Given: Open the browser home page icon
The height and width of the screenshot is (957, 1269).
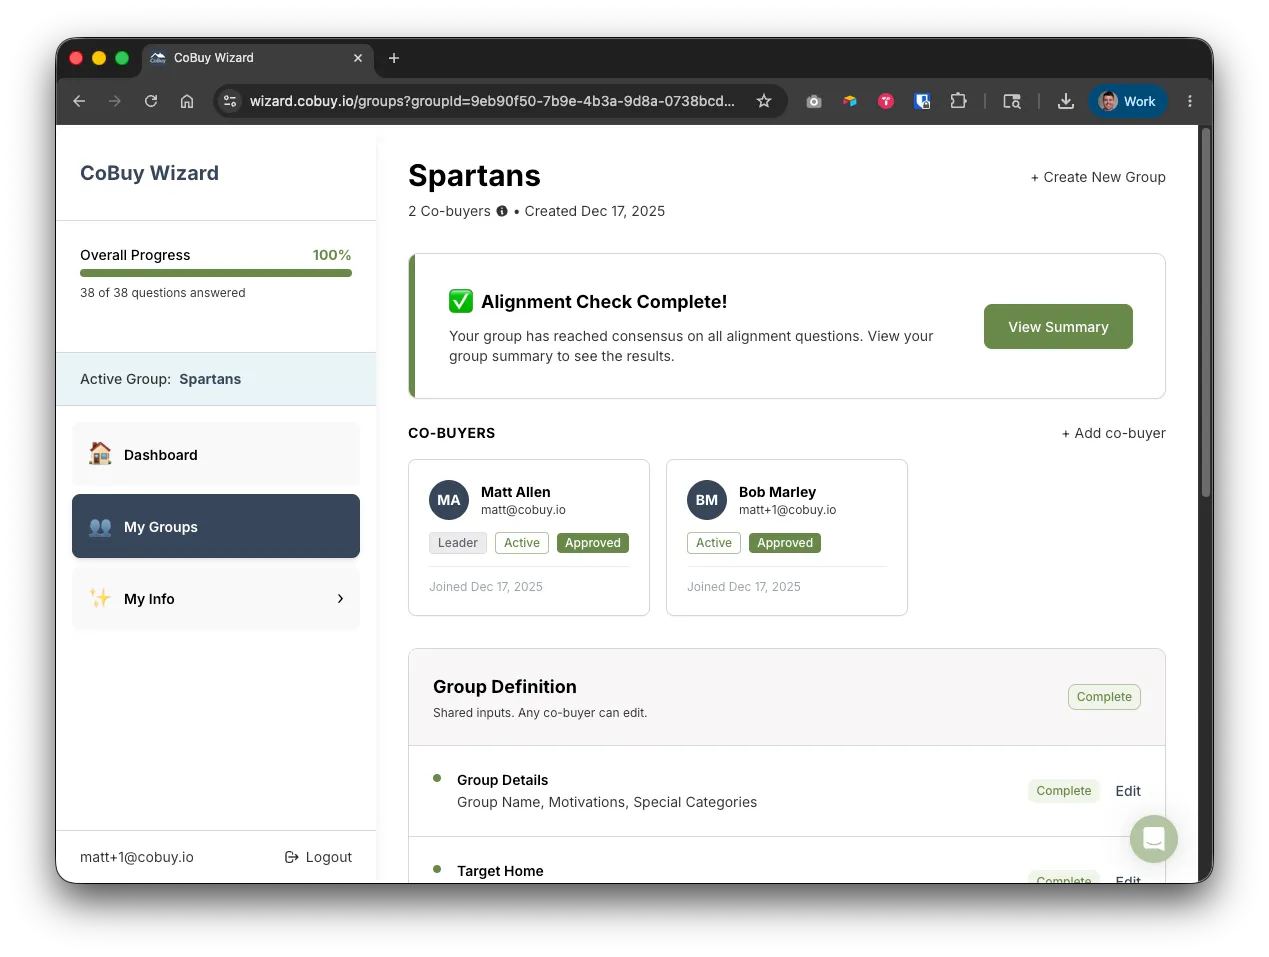Looking at the screenshot, I should pos(187,101).
